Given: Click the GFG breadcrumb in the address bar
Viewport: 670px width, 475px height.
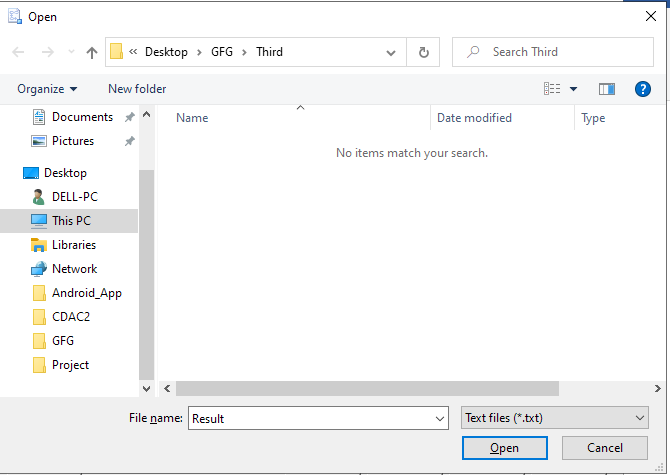Looking at the screenshot, I should (x=221, y=52).
